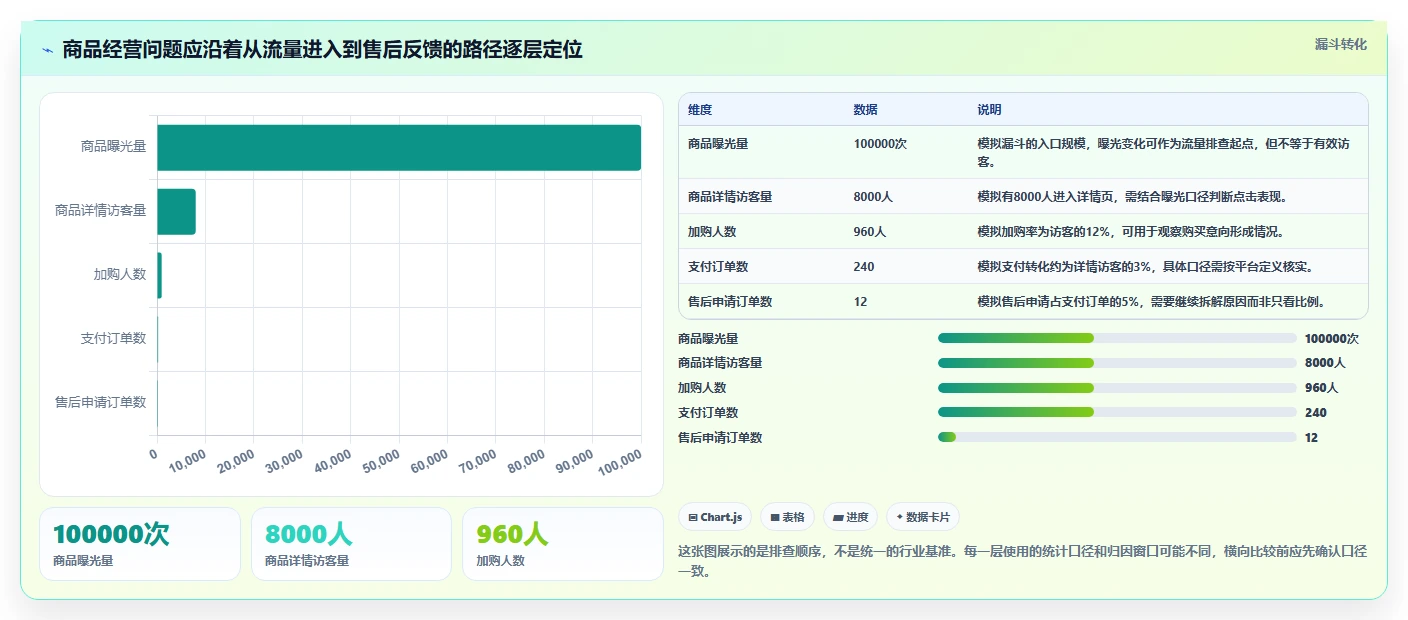This screenshot has width=1408, height=620.
Task: Click the 10,000 x-axis tick label
Action: pyautogui.click(x=187, y=462)
